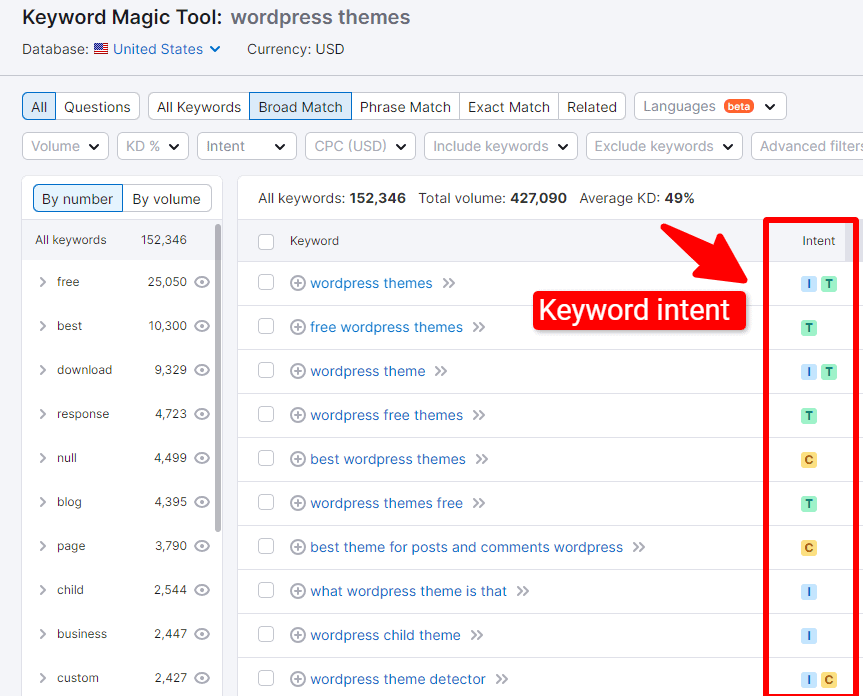This screenshot has height=696, width=863.
Task: Toggle the select-all checkbox in the table header
Action: point(265,241)
